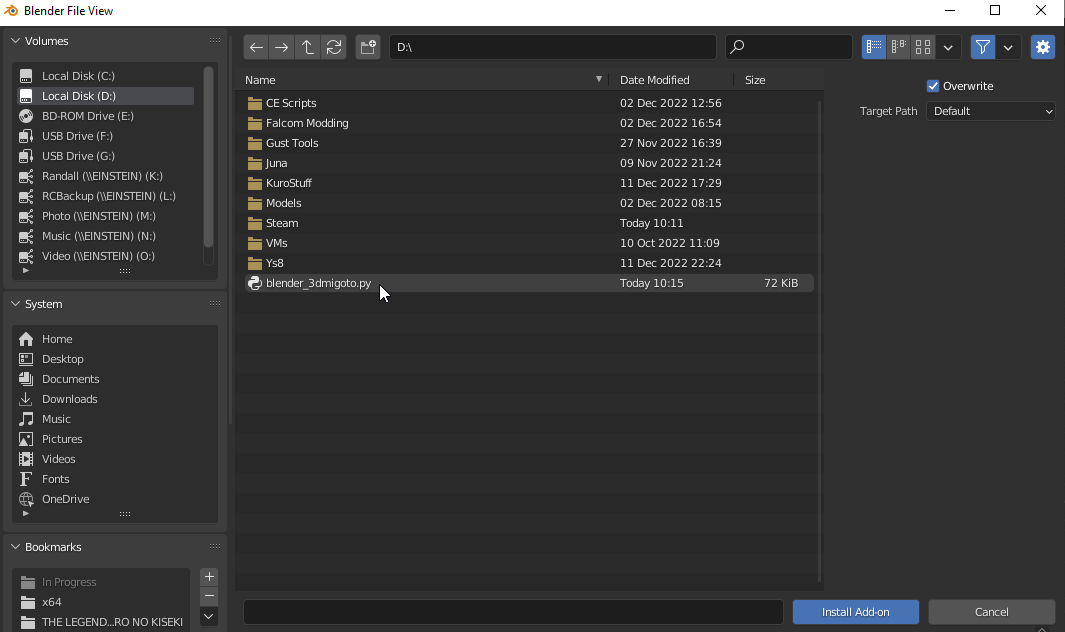Switch to horizontal list display mode
The height and width of the screenshot is (632, 1065).
[899, 47]
